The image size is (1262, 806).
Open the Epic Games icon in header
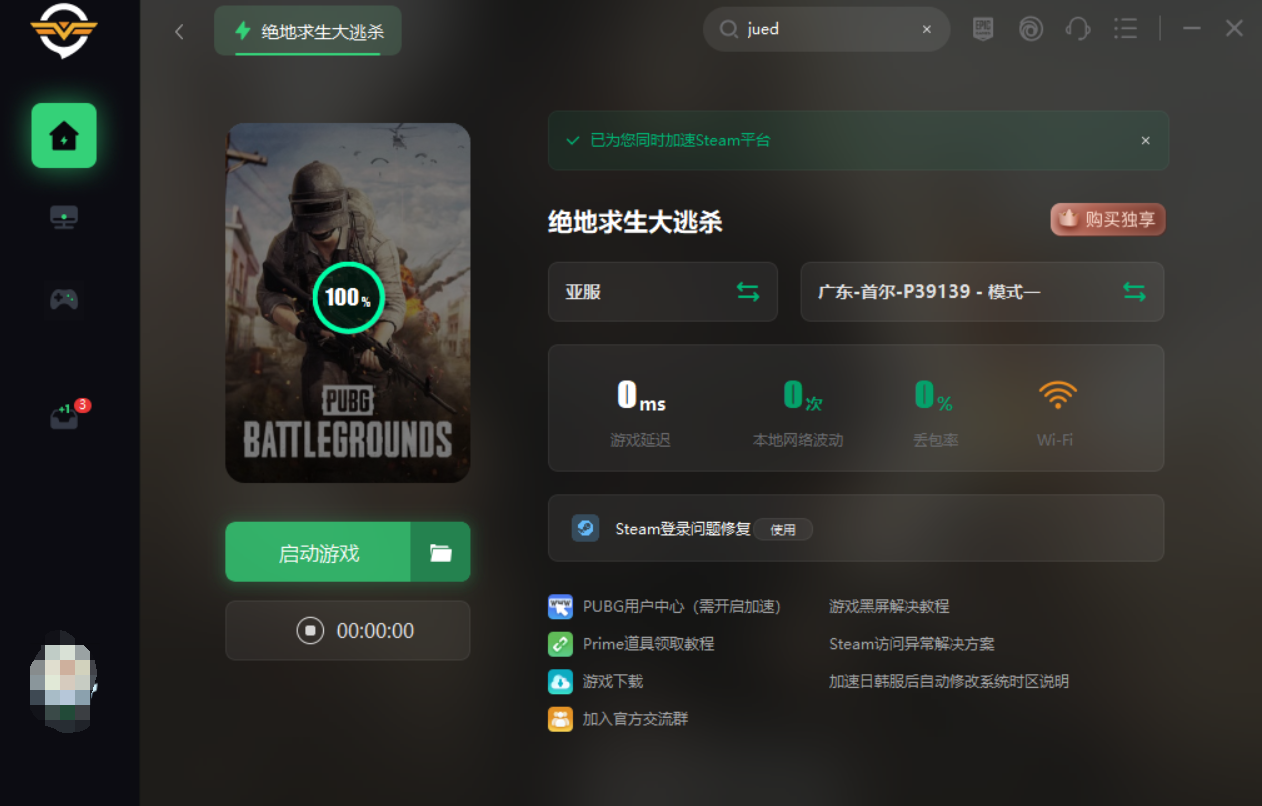983,29
